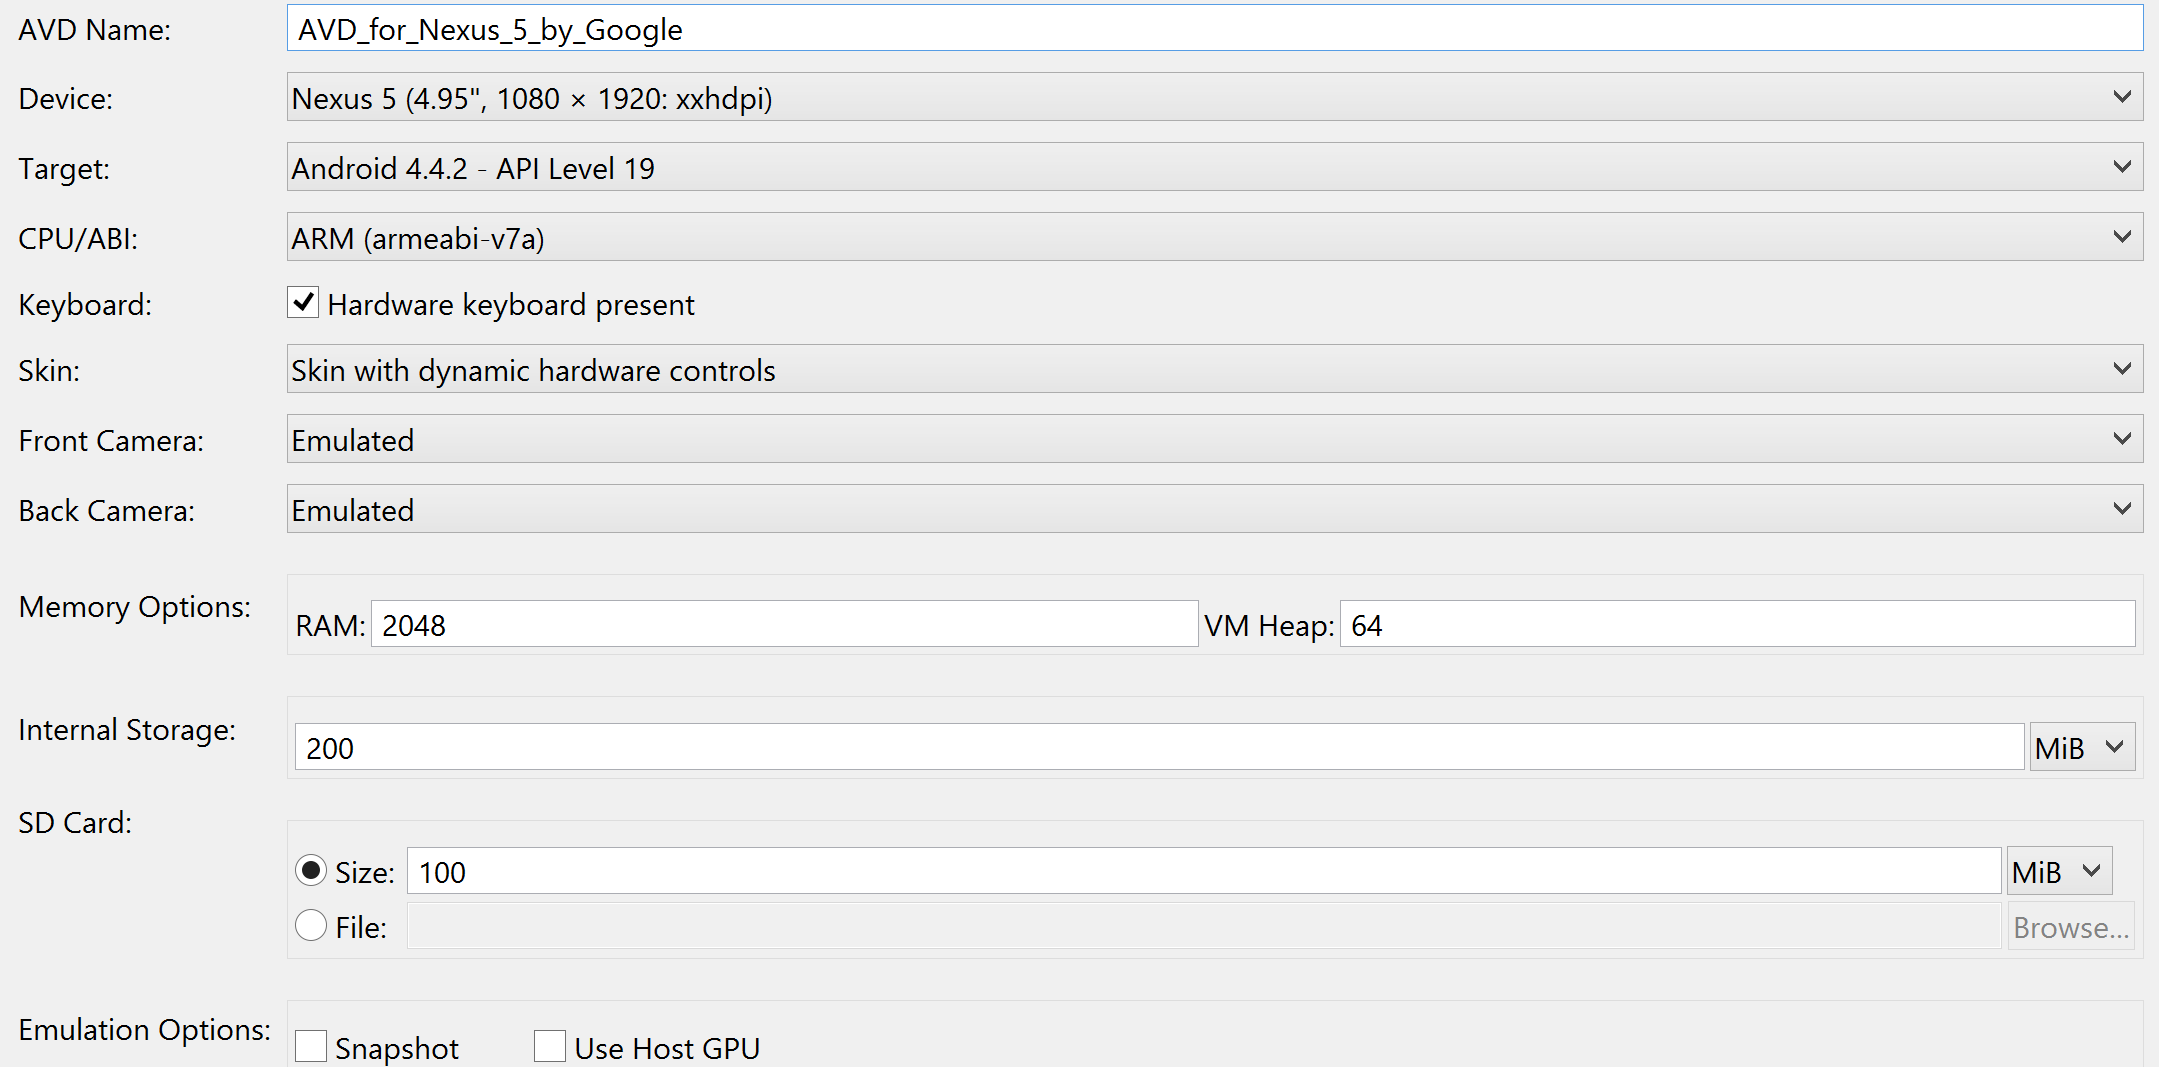Enable the Snapshot checkbox

tap(311, 1046)
